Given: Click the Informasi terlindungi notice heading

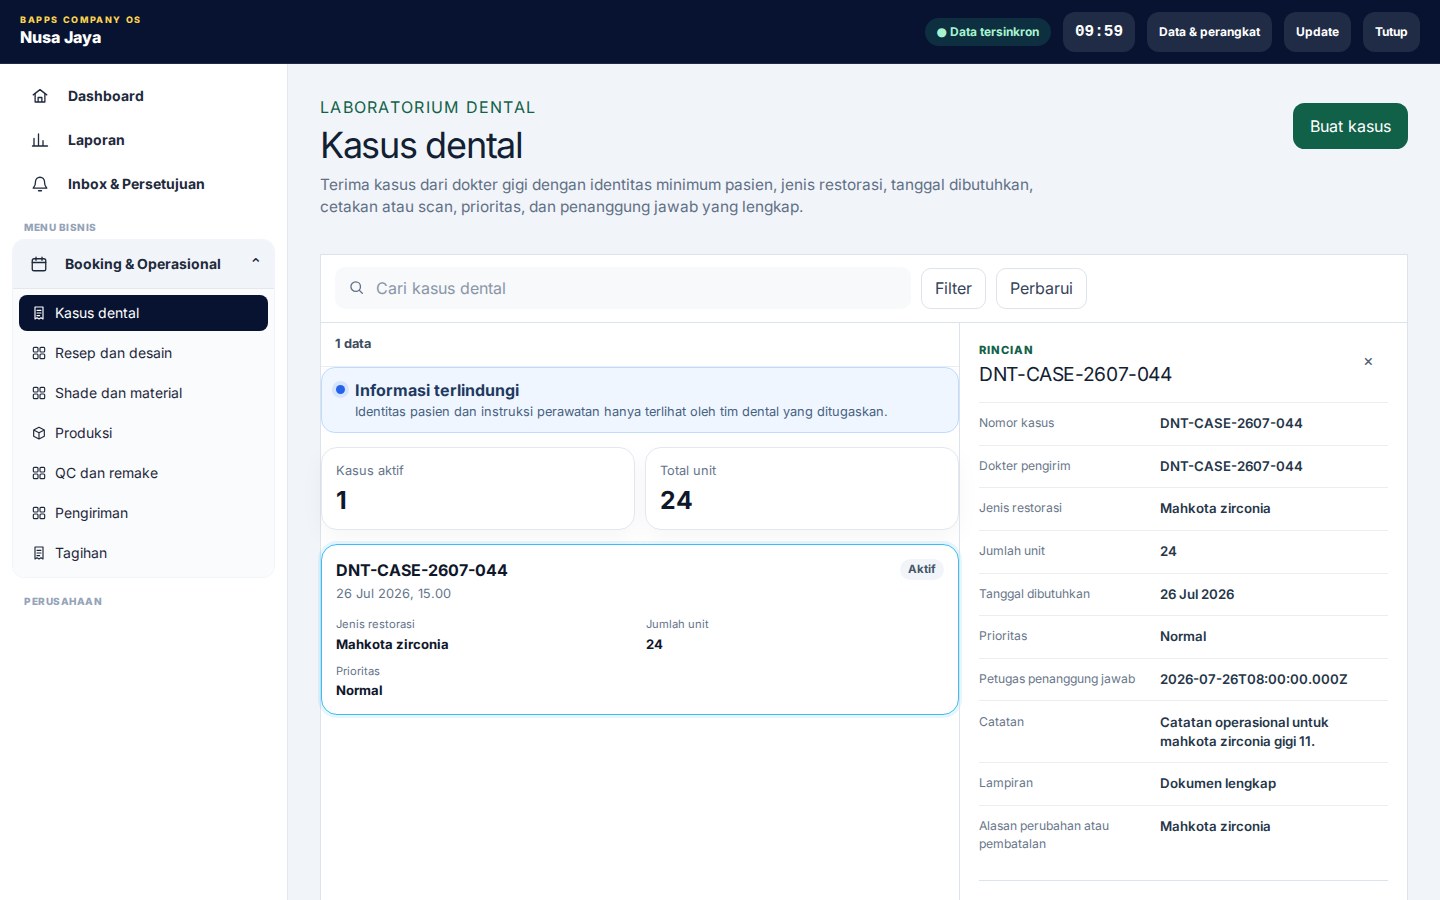Looking at the screenshot, I should (437, 390).
